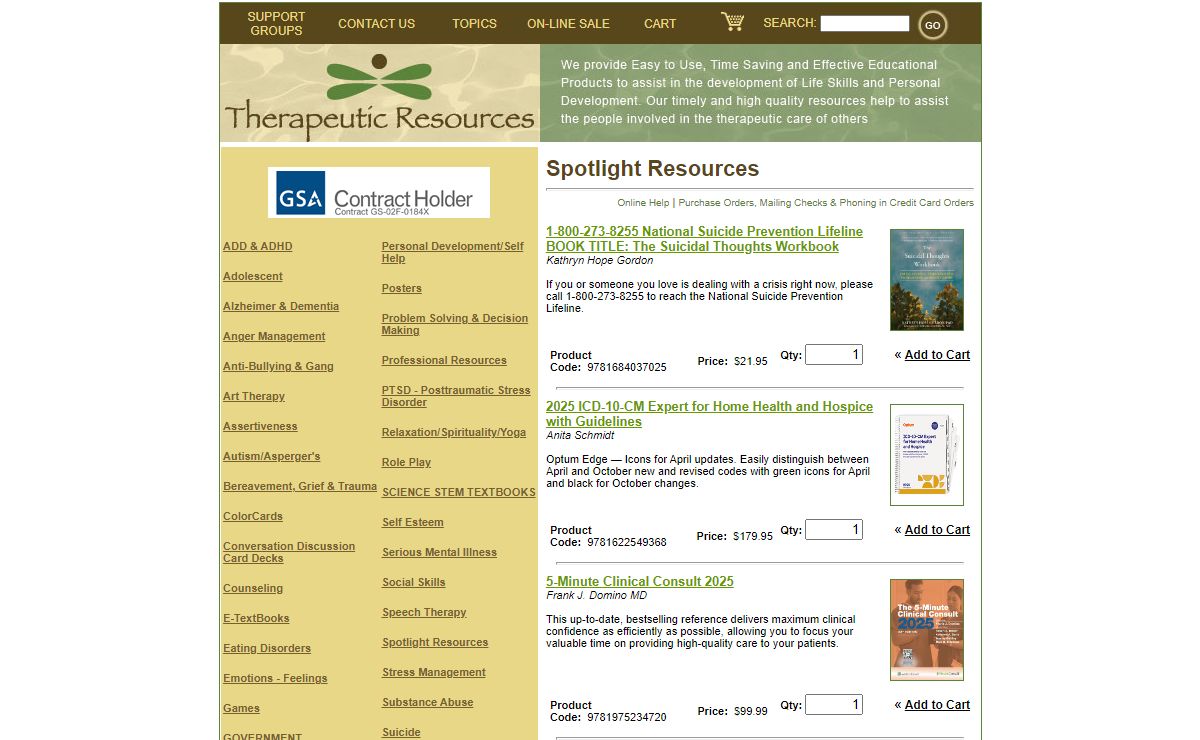Browse Anger Management category
The width and height of the screenshot is (1200, 740).
click(x=274, y=336)
